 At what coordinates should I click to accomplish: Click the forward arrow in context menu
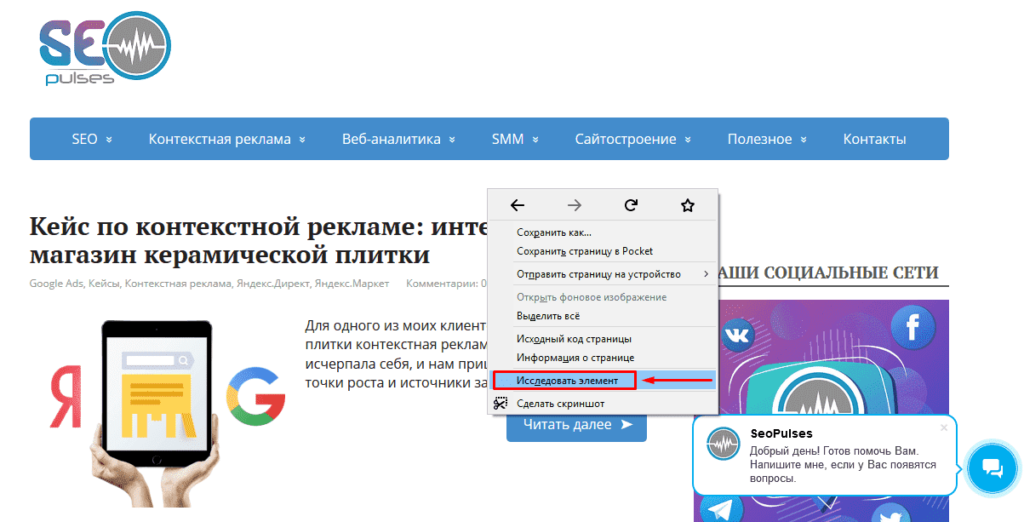click(x=574, y=206)
